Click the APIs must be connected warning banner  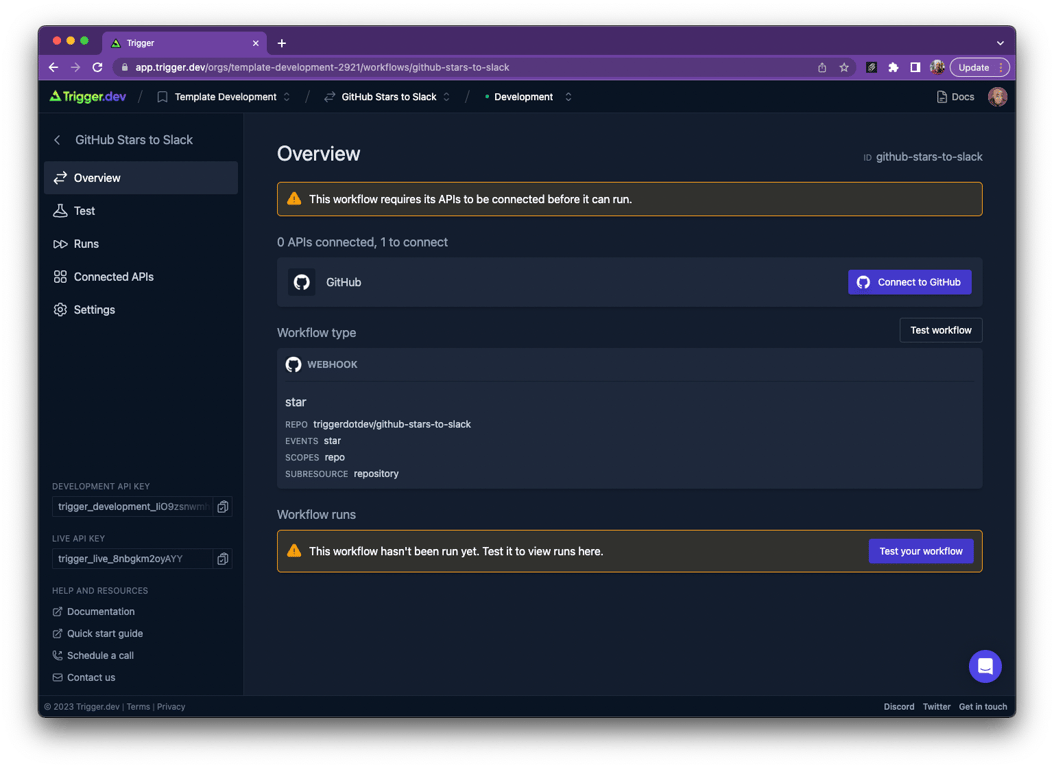[630, 200]
